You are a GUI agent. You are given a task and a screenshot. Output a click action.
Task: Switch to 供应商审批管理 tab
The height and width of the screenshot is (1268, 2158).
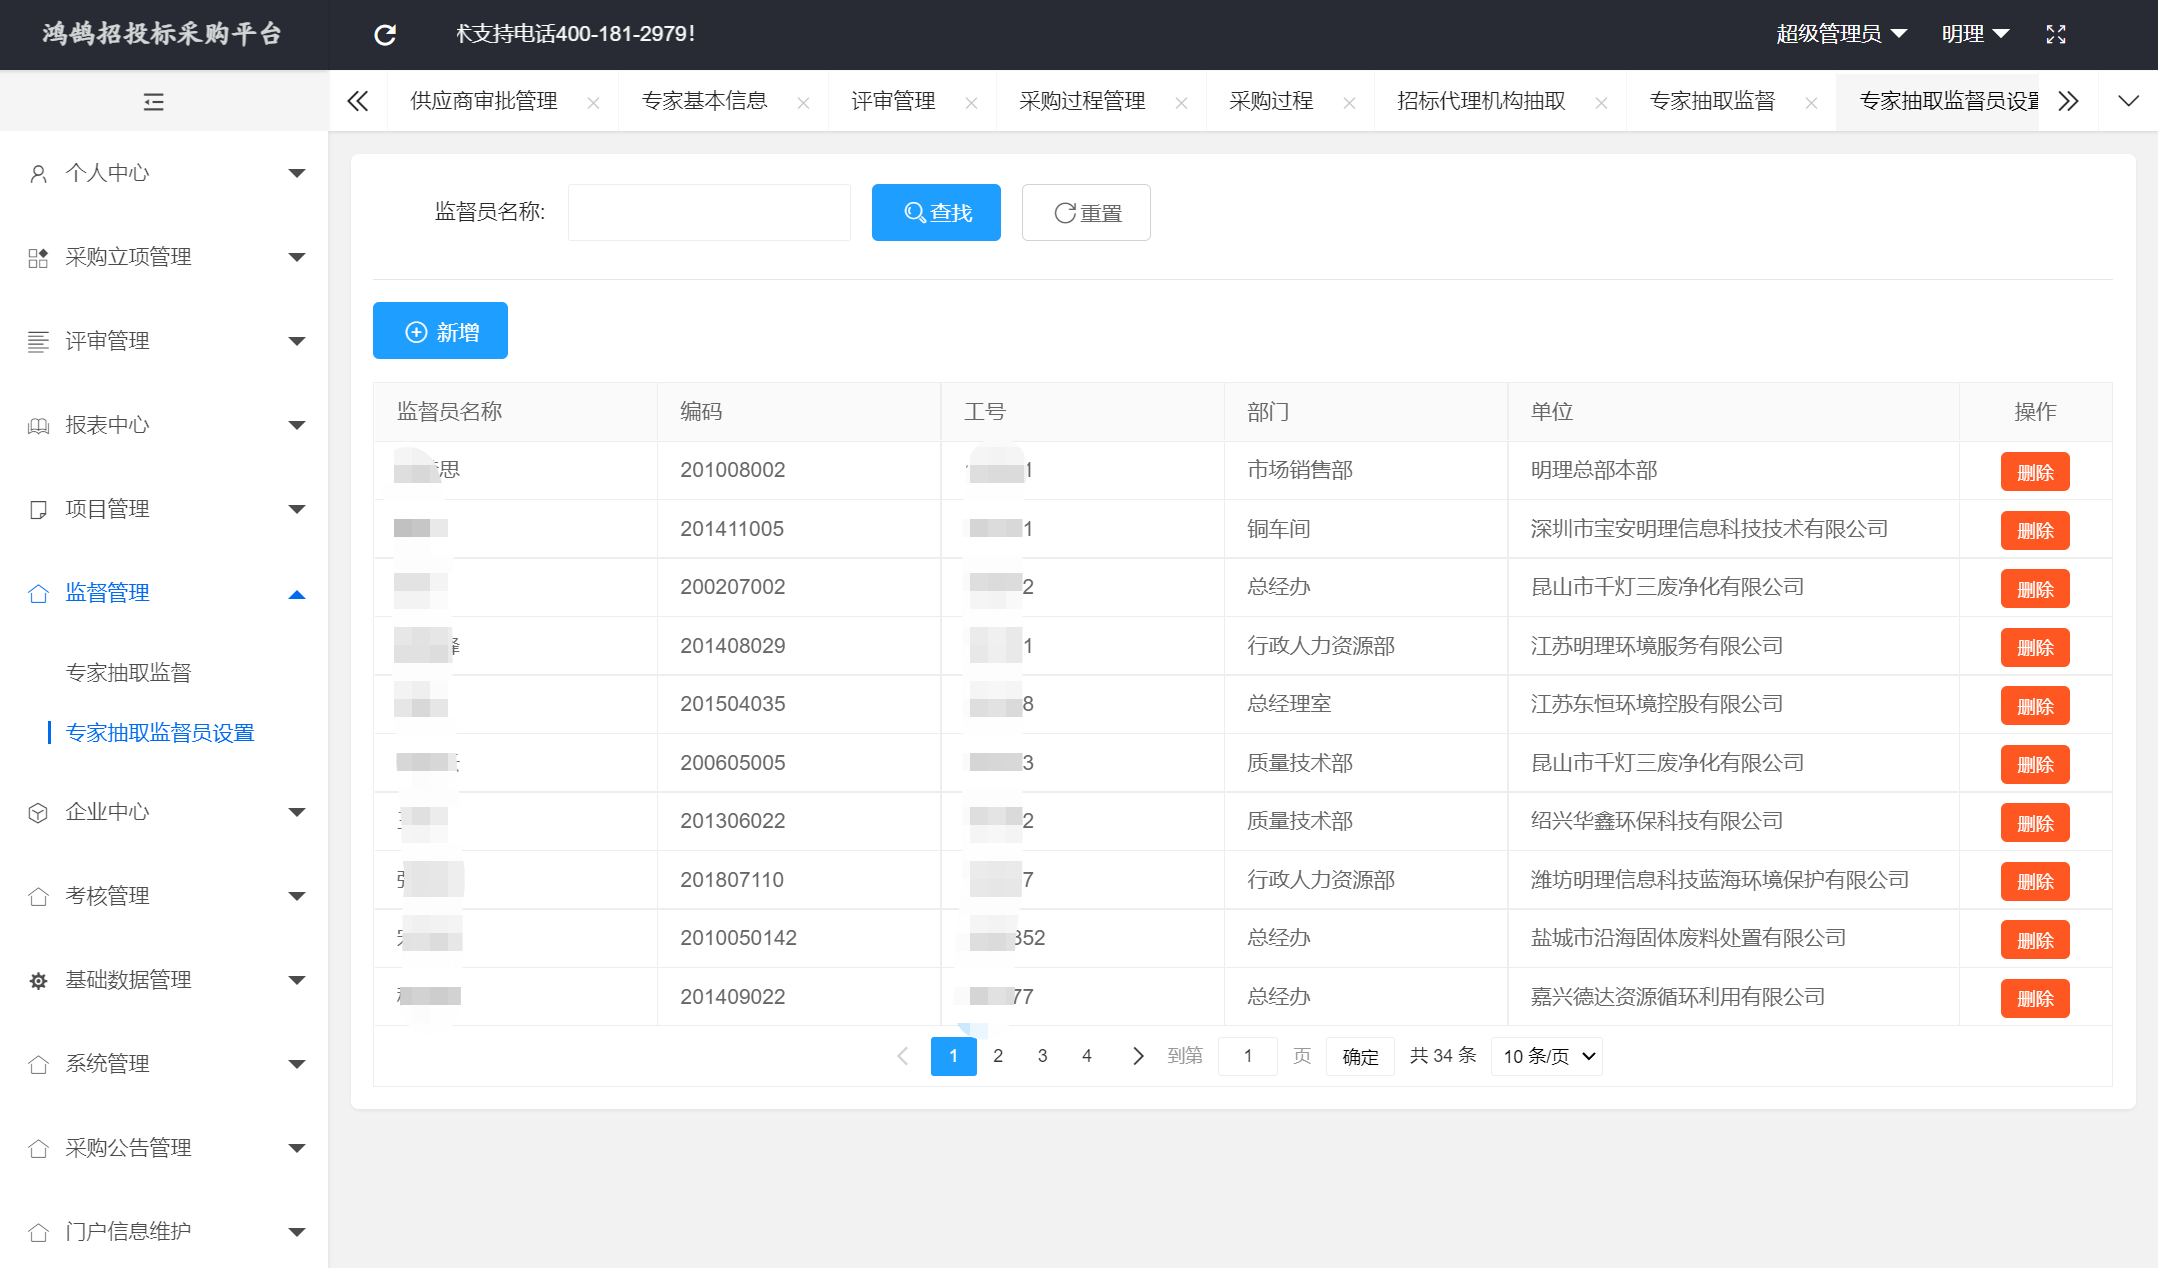[484, 101]
